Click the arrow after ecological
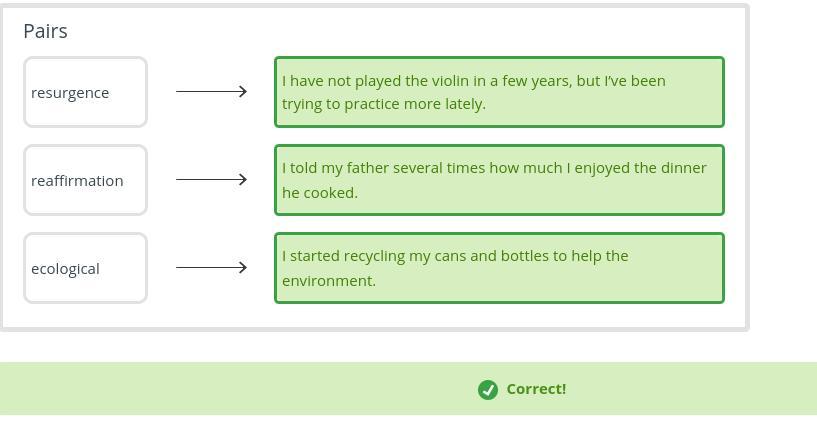The image size is (817, 424). [211, 268]
